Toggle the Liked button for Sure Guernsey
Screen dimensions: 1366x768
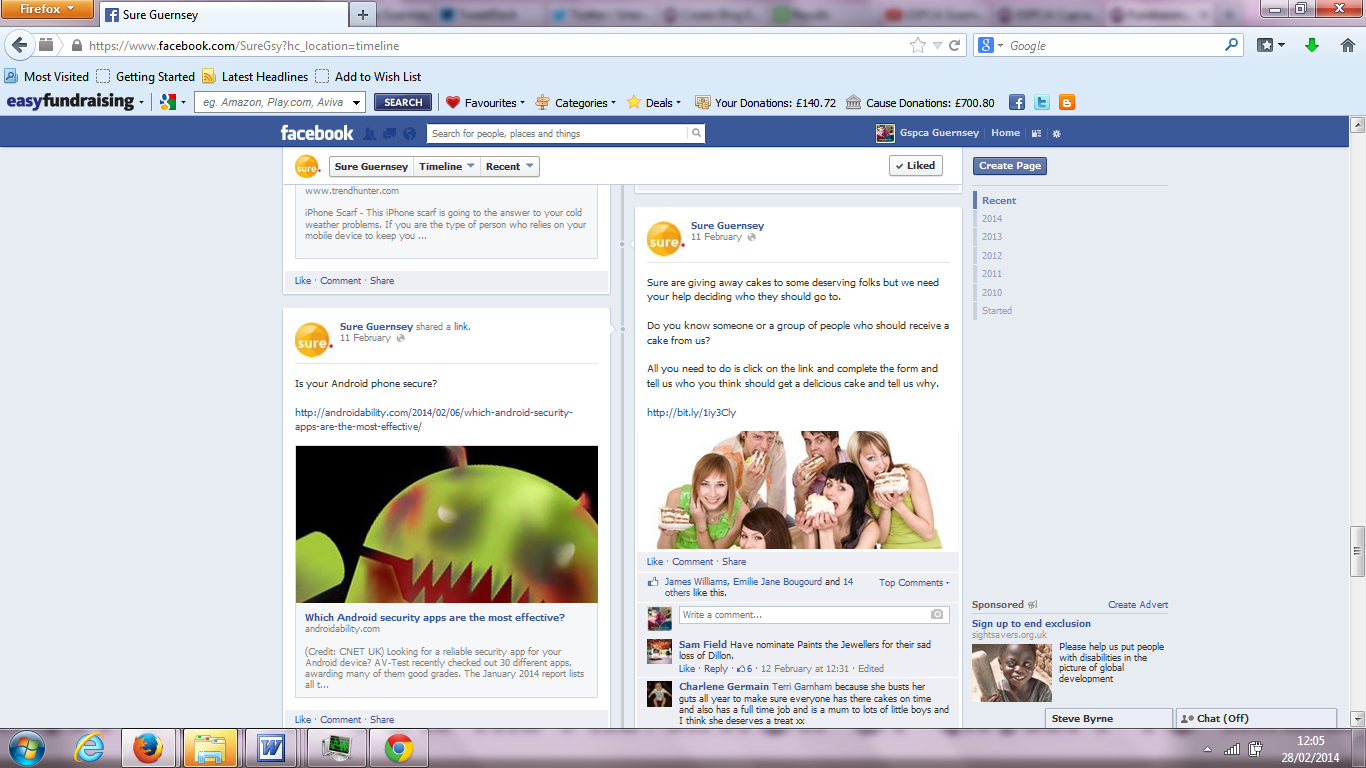point(915,166)
